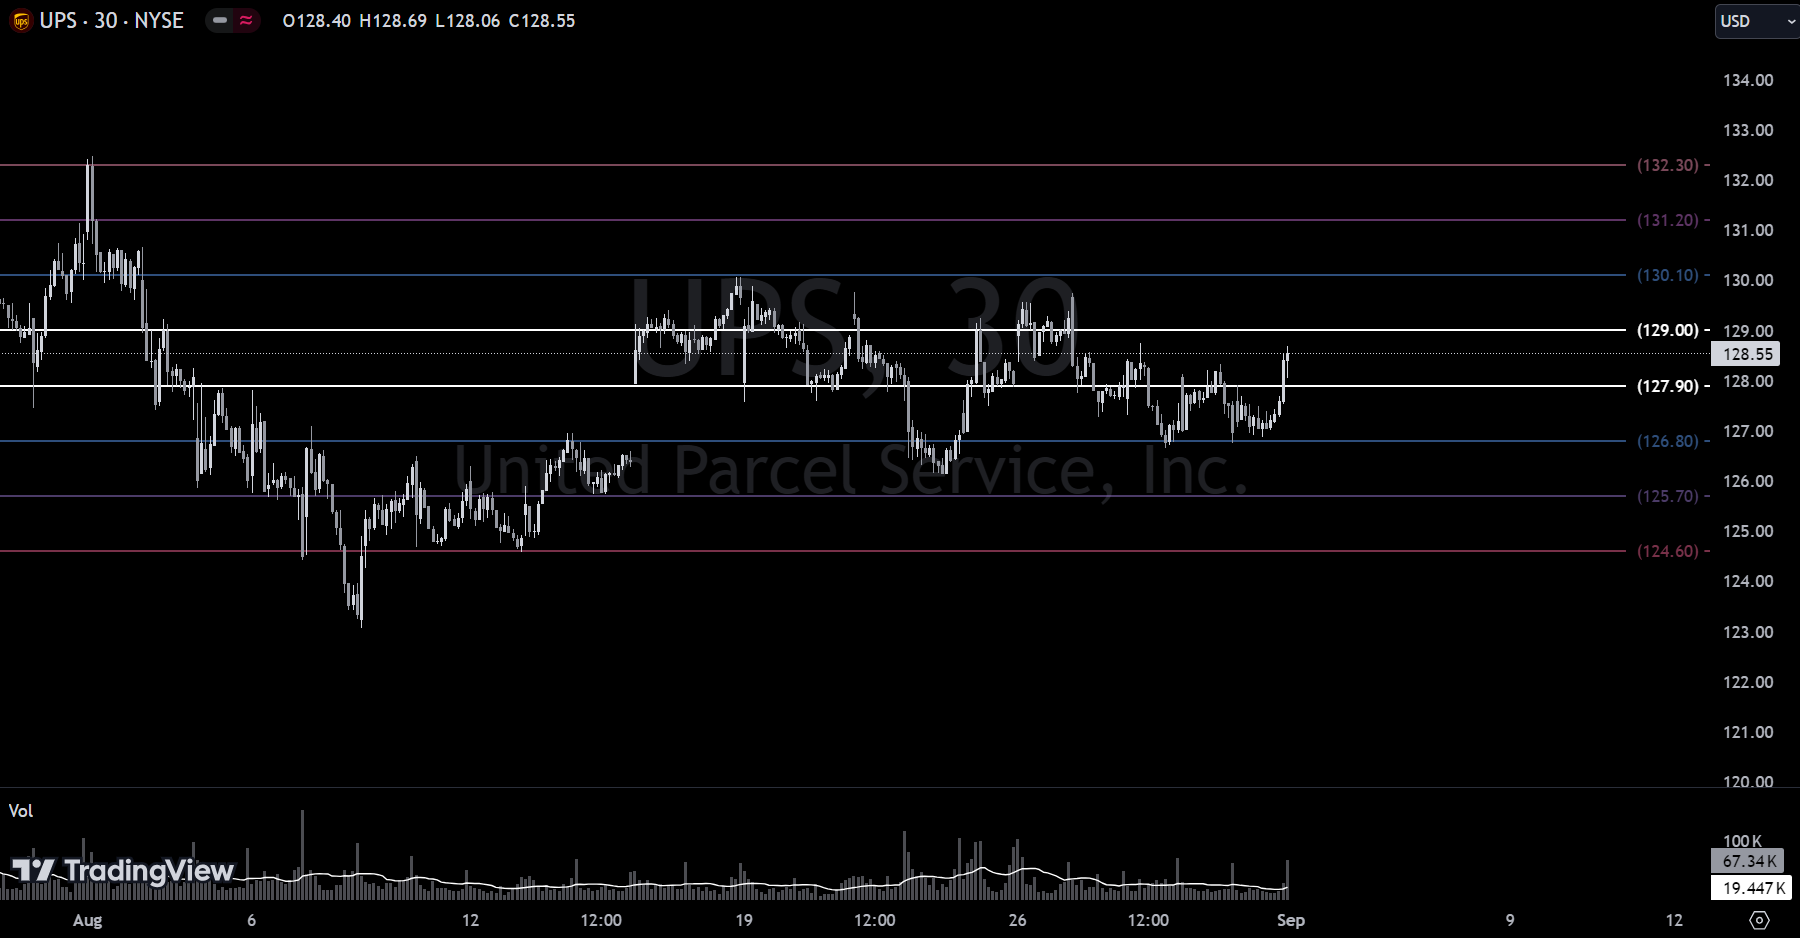The image size is (1800, 938).
Task: Select the (132.30) horizontal line label
Action: coord(1668,165)
